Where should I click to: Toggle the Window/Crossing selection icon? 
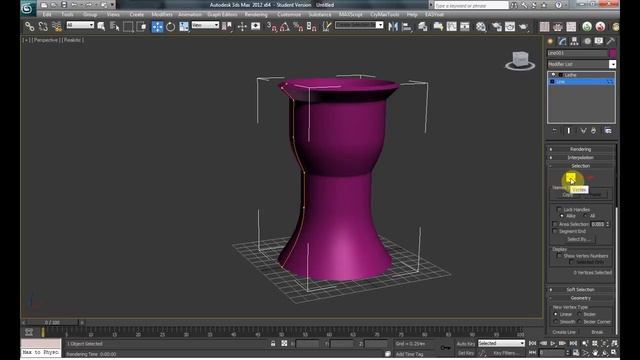pyautogui.click(x=141, y=27)
